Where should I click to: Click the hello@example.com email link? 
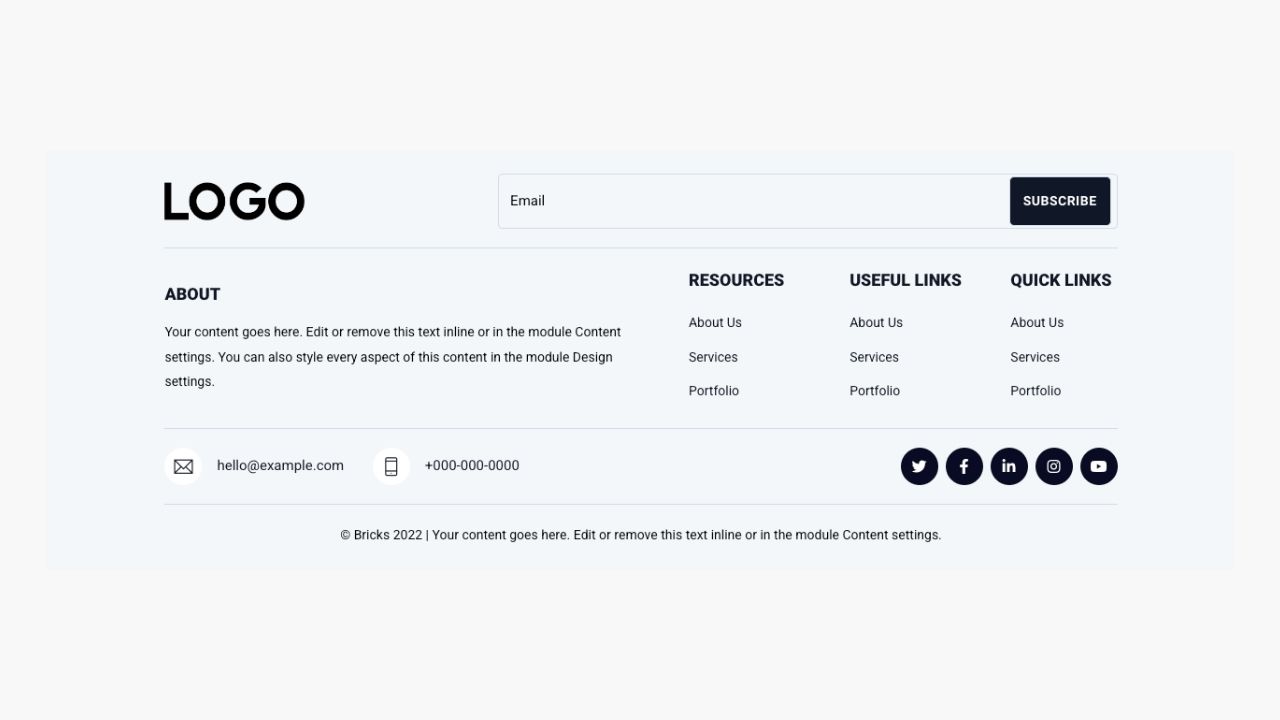click(x=280, y=466)
